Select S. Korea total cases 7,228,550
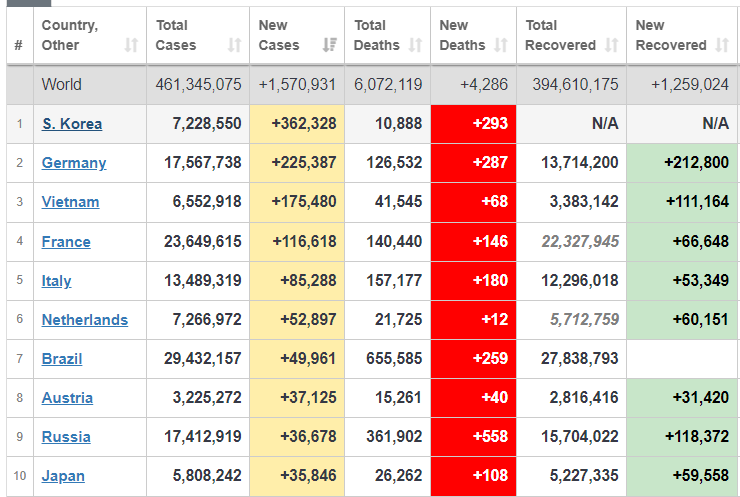This screenshot has width=740, height=497. click(207, 124)
